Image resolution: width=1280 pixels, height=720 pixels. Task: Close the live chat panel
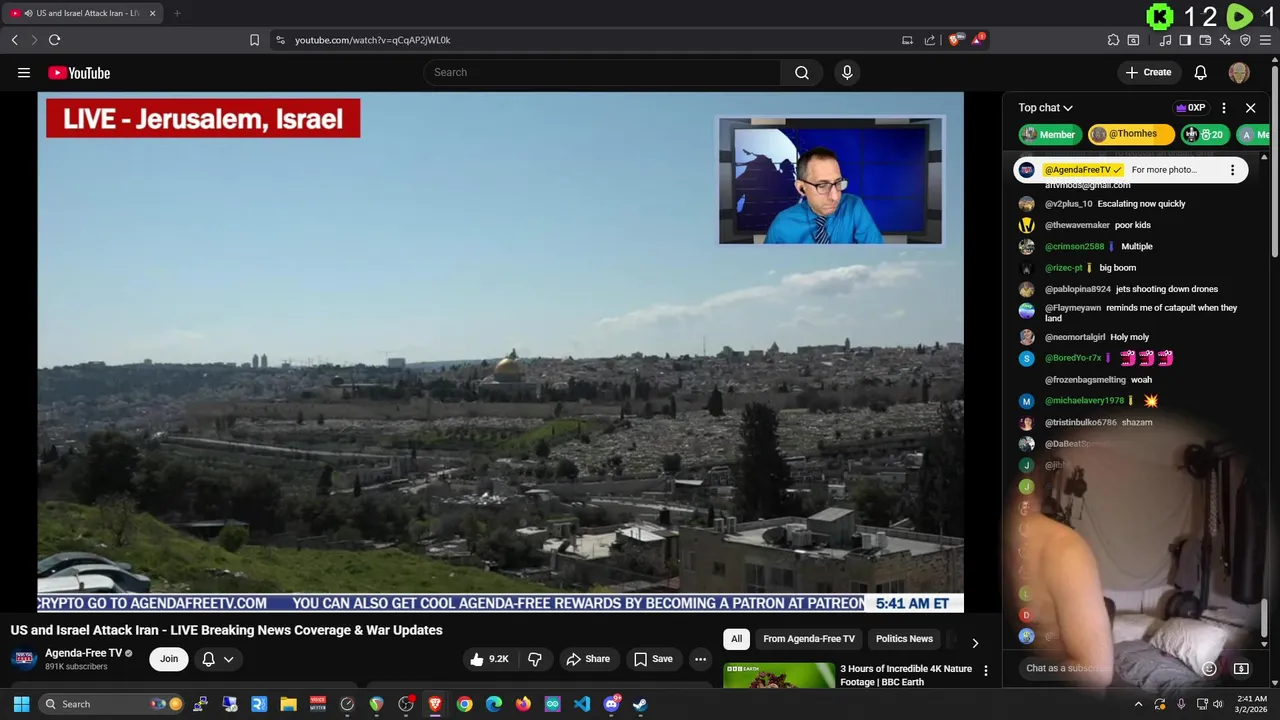(x=1250, y=108)
